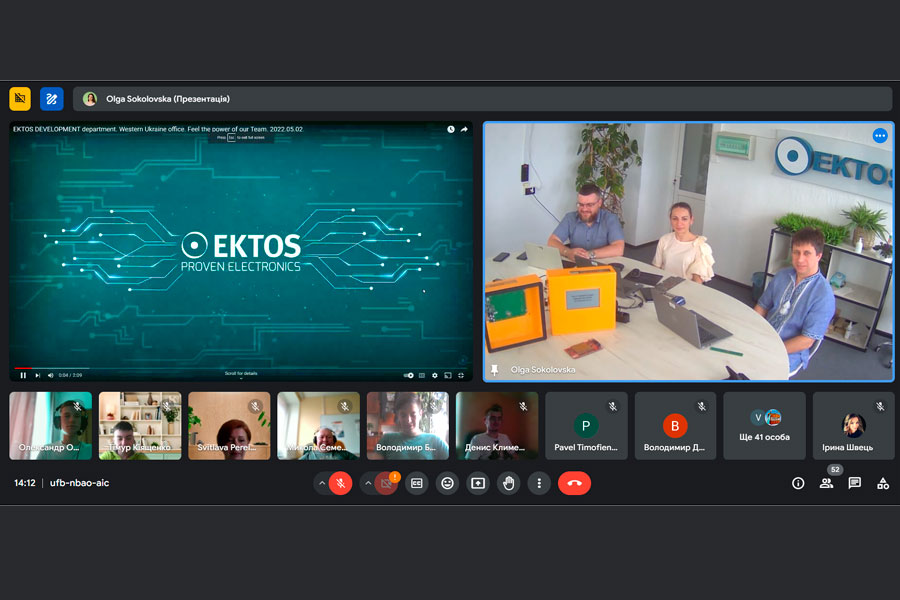Click the red Leave call button
This screenshot has width=900, height=600.
click(574, 483)
